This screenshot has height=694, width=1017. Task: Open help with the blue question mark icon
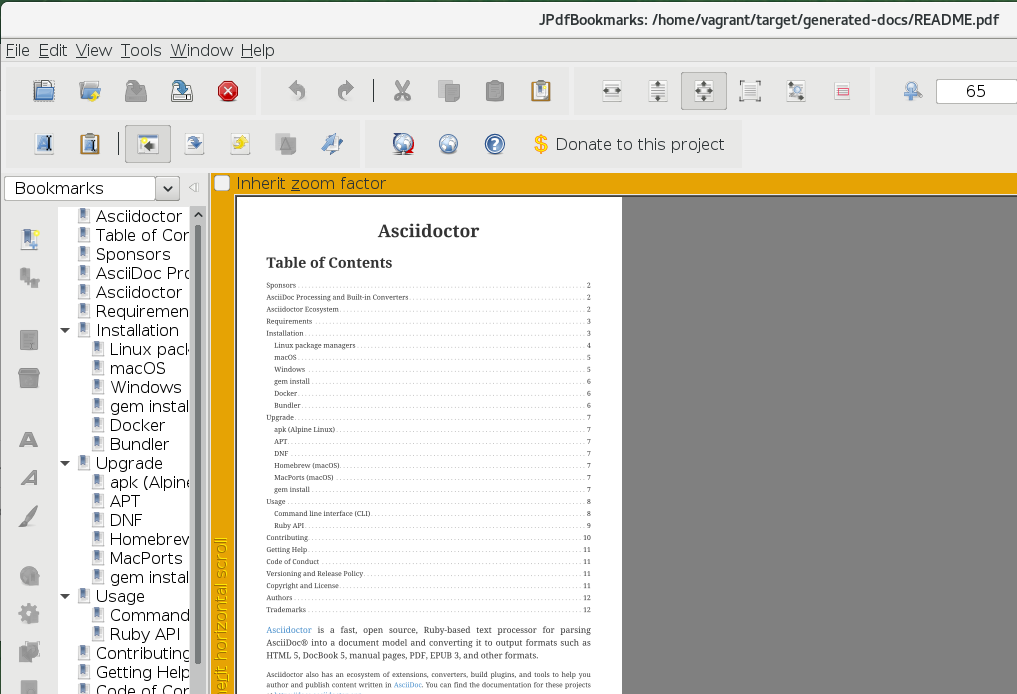[494, 143]
